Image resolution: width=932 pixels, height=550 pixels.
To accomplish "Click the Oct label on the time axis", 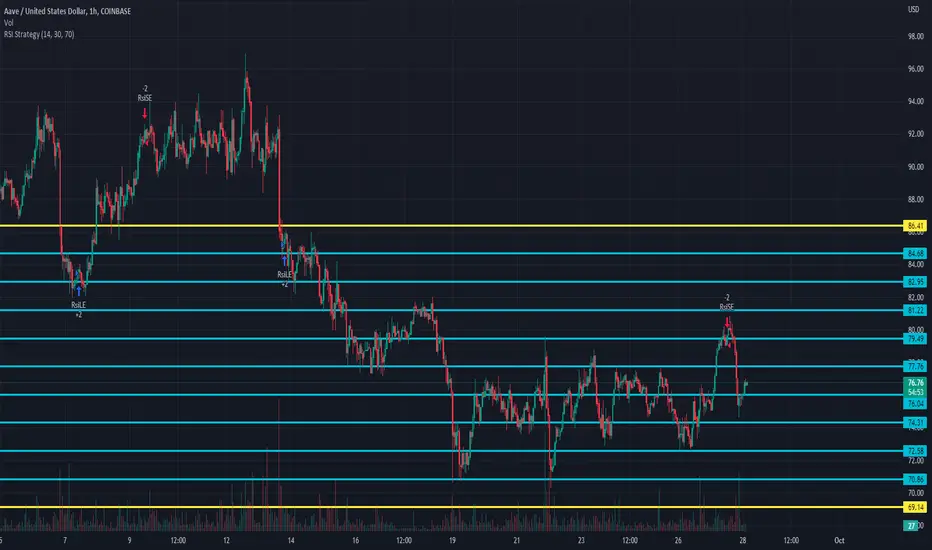I will [839, 540].
